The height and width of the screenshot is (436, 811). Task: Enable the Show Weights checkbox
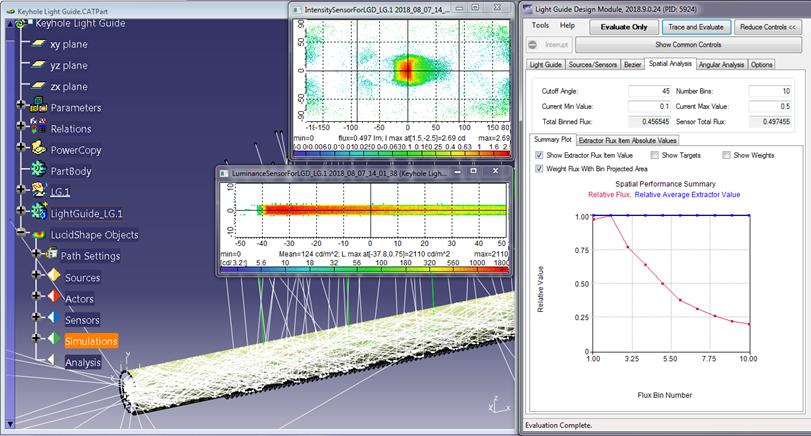point(726,155)
